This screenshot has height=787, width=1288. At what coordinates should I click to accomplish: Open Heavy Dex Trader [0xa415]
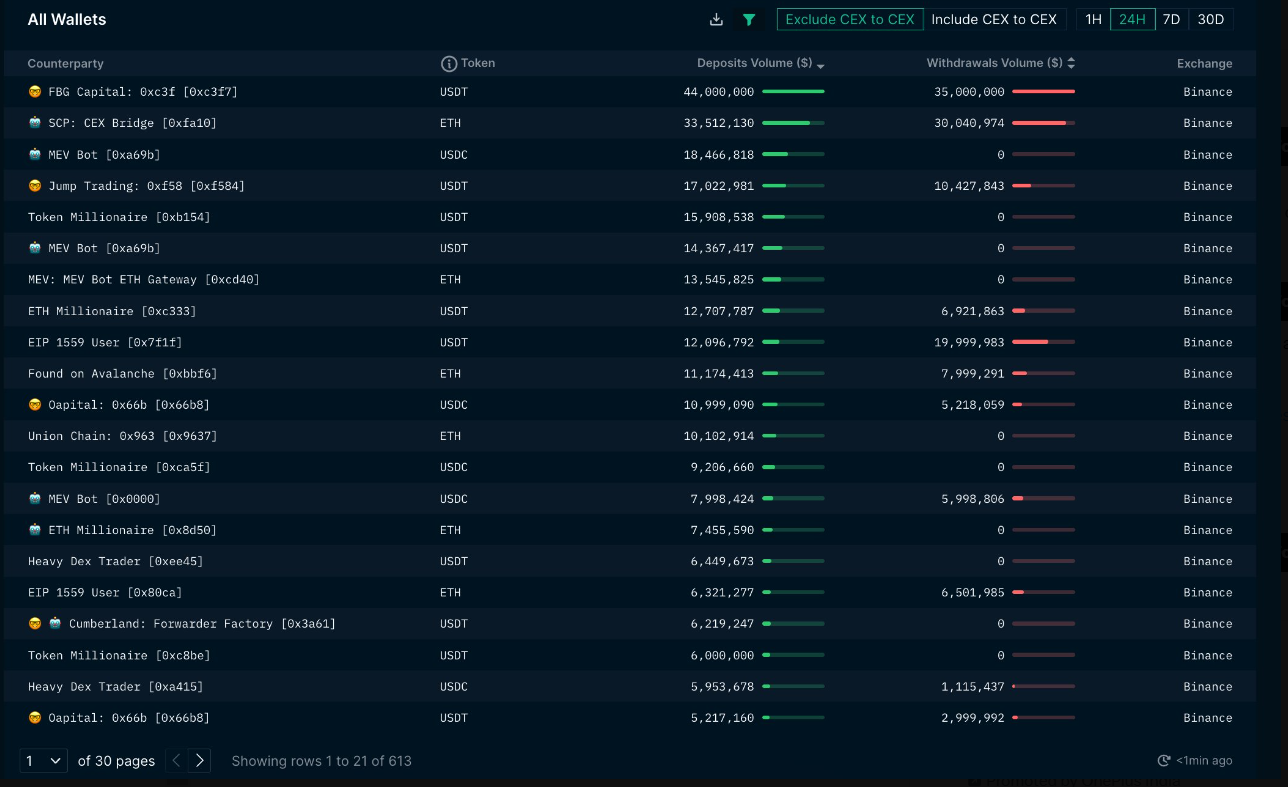point(115,686)
